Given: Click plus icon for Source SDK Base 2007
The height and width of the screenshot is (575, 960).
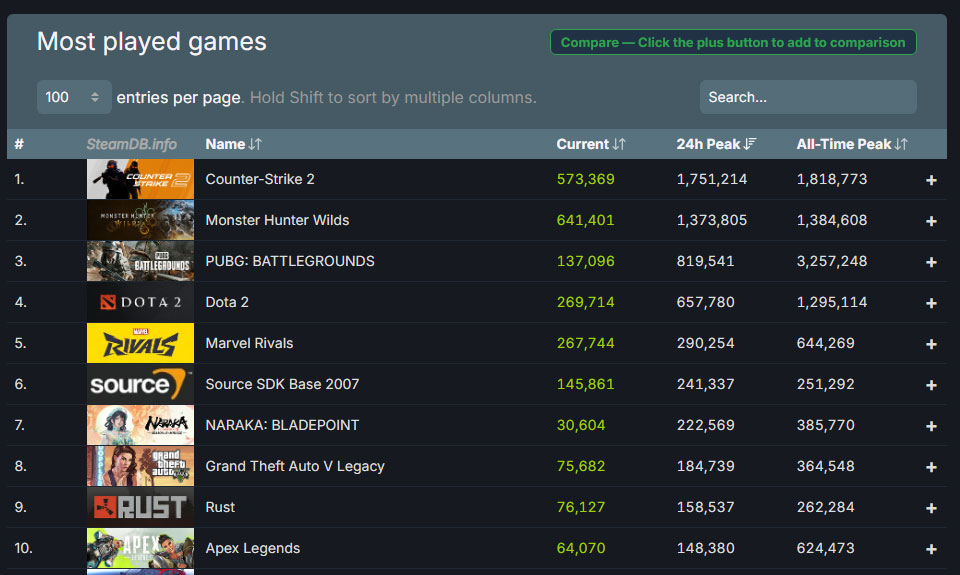Looking at the screenshot, I should coord(931,385).
